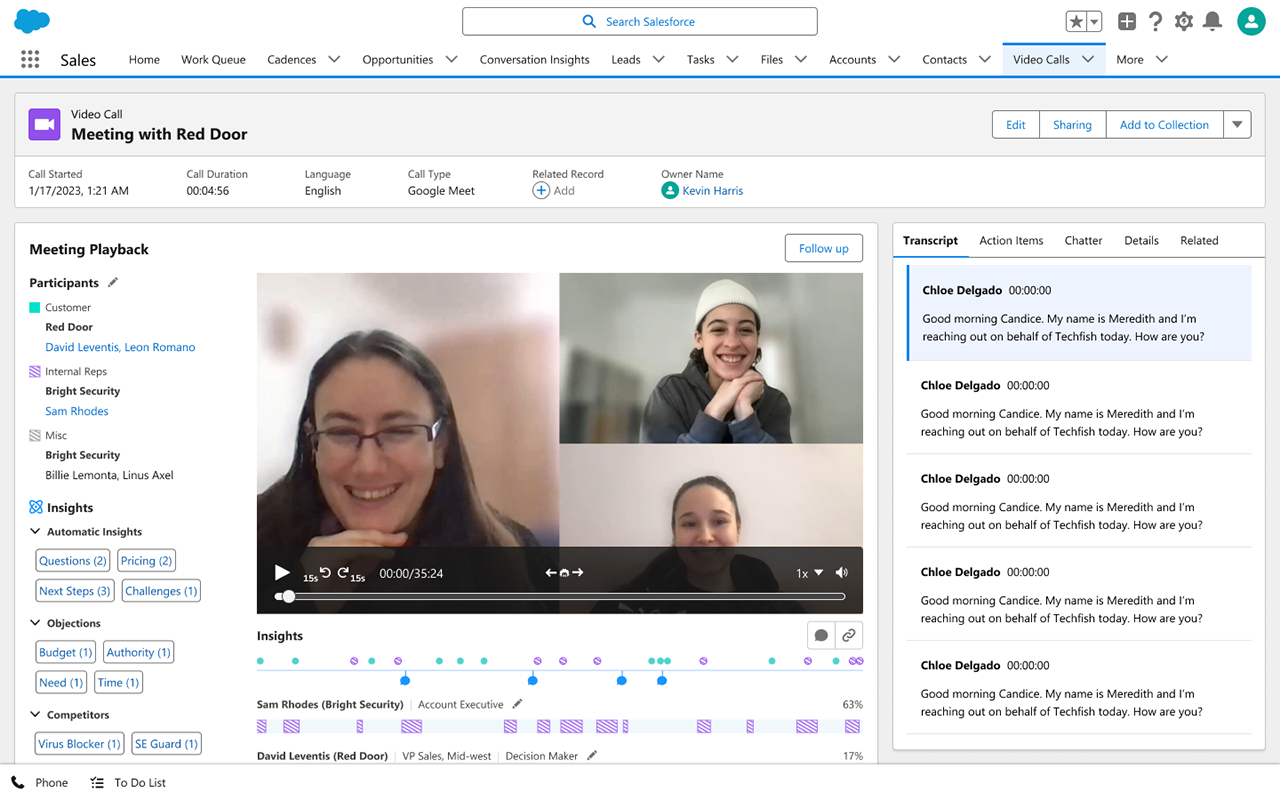
Task: Open the Conversation Insights nav tab
Action: click(x=534, y=60)
